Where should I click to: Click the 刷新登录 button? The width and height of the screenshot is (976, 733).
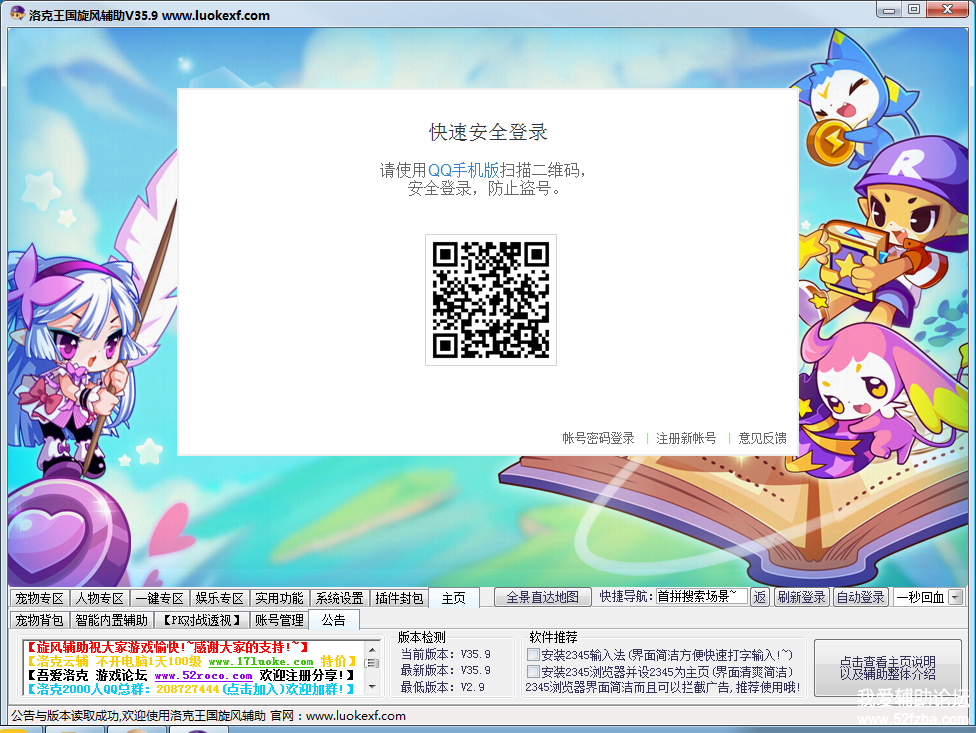[800, 597]
